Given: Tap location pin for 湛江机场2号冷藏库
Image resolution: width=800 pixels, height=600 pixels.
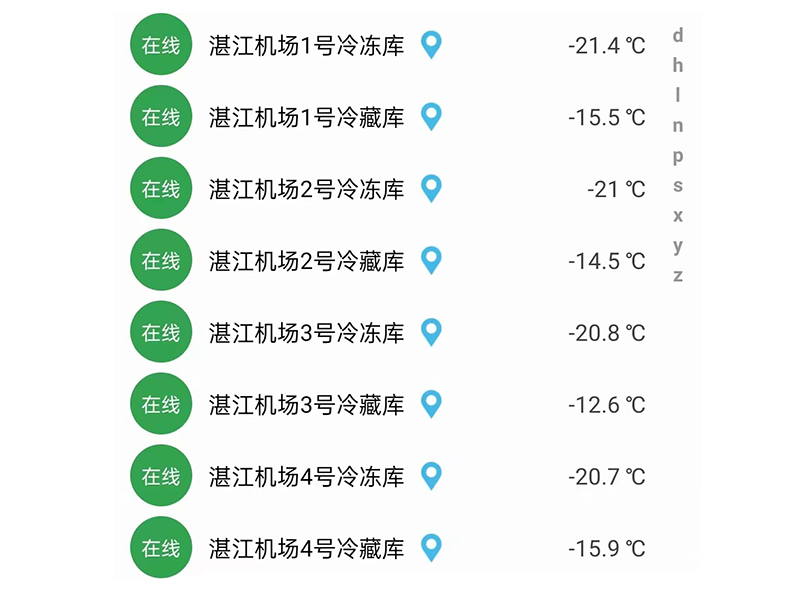Looking at the screenshot, I should point(431,261).
